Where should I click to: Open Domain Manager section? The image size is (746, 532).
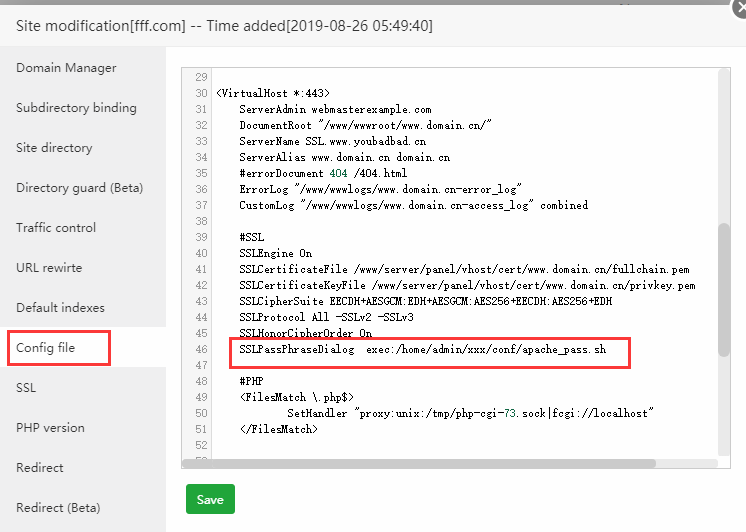66,68
